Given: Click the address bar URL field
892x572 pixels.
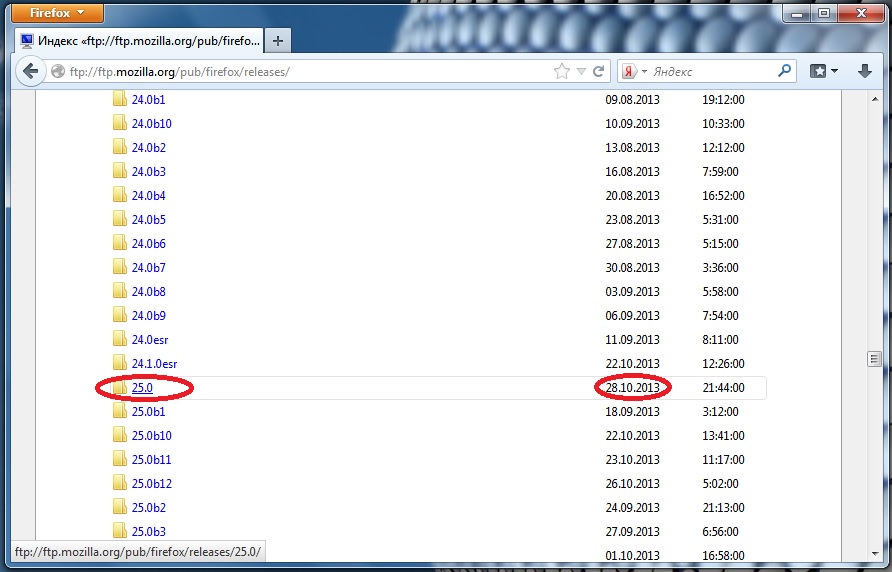Looking at the screenshot, I should pos(300,72).
